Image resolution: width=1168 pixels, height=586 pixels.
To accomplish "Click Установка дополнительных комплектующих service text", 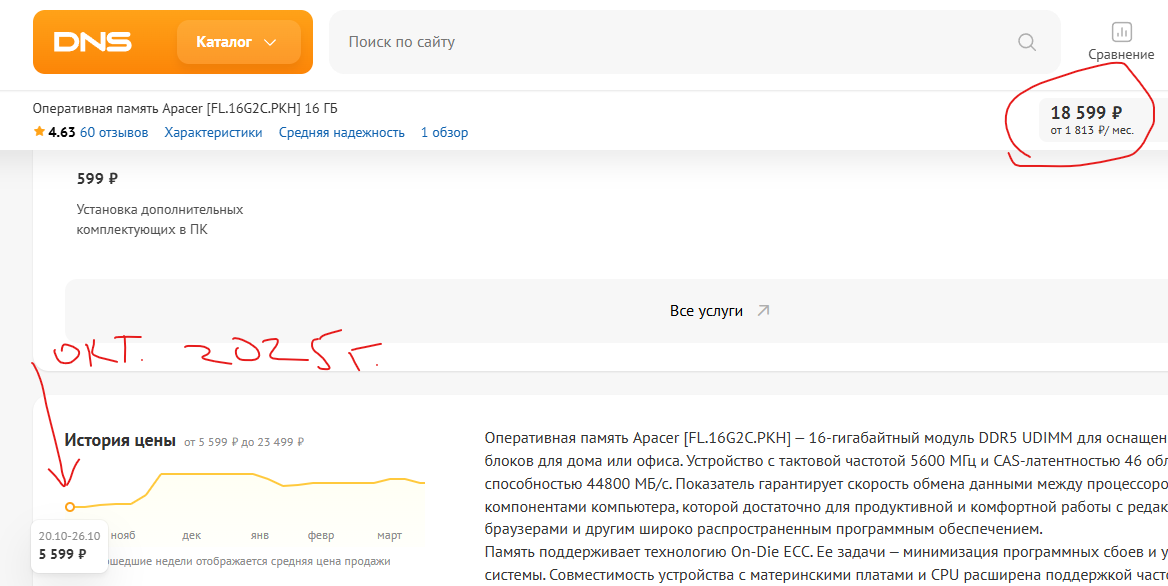I will point(159,220).
